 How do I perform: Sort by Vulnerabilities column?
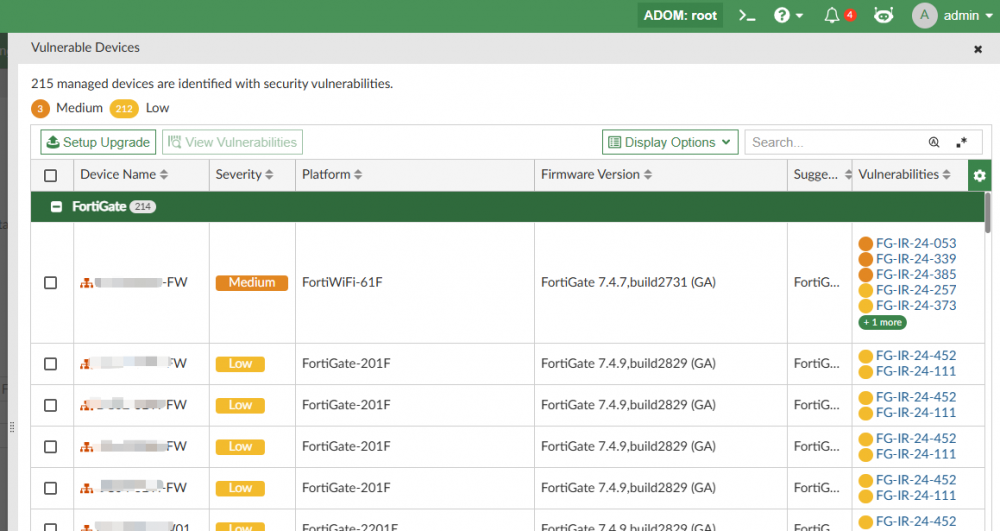[904, 175]
